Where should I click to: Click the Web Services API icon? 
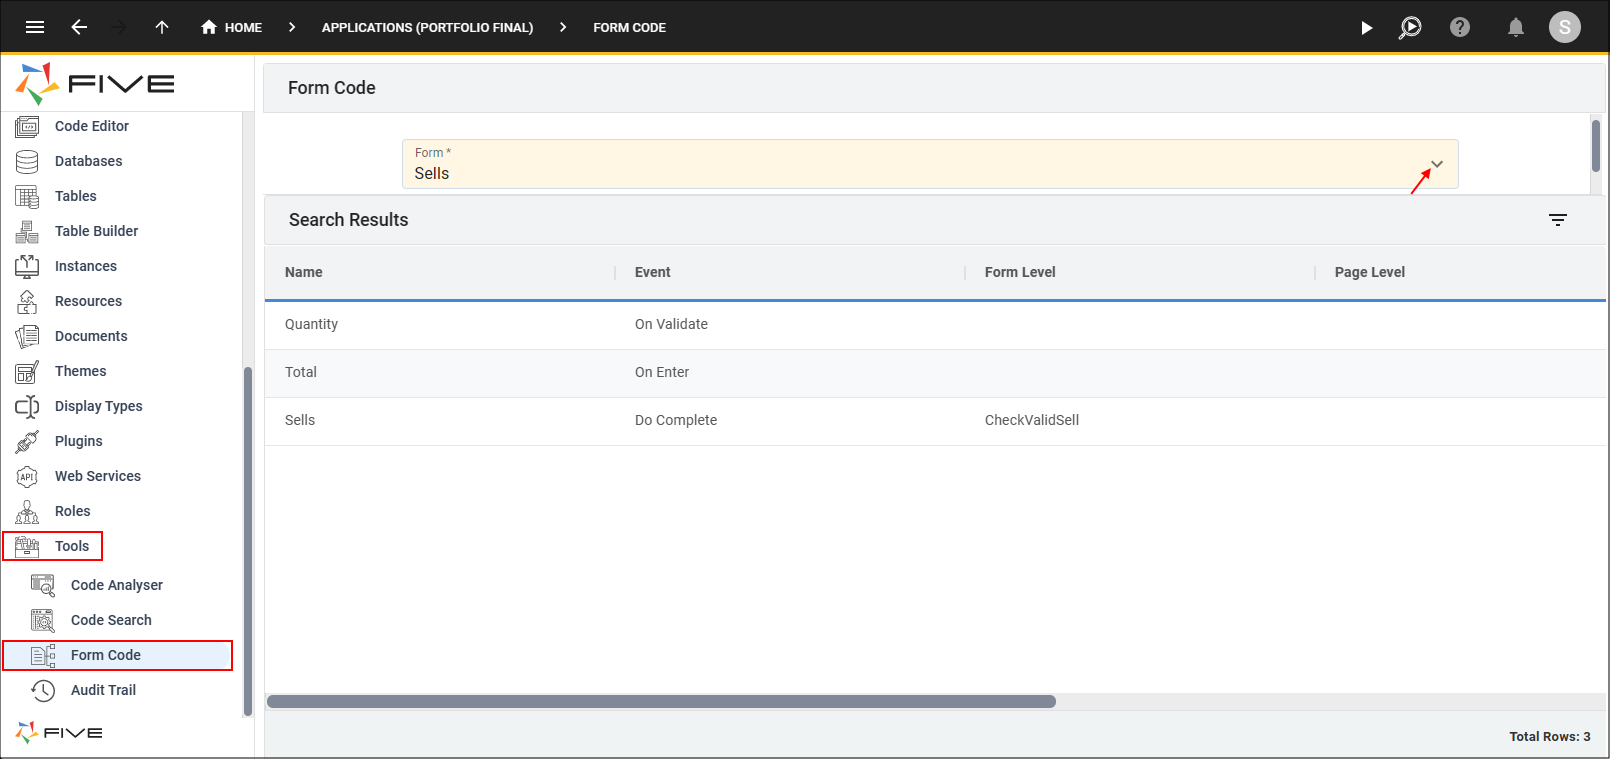coord(27,476)
